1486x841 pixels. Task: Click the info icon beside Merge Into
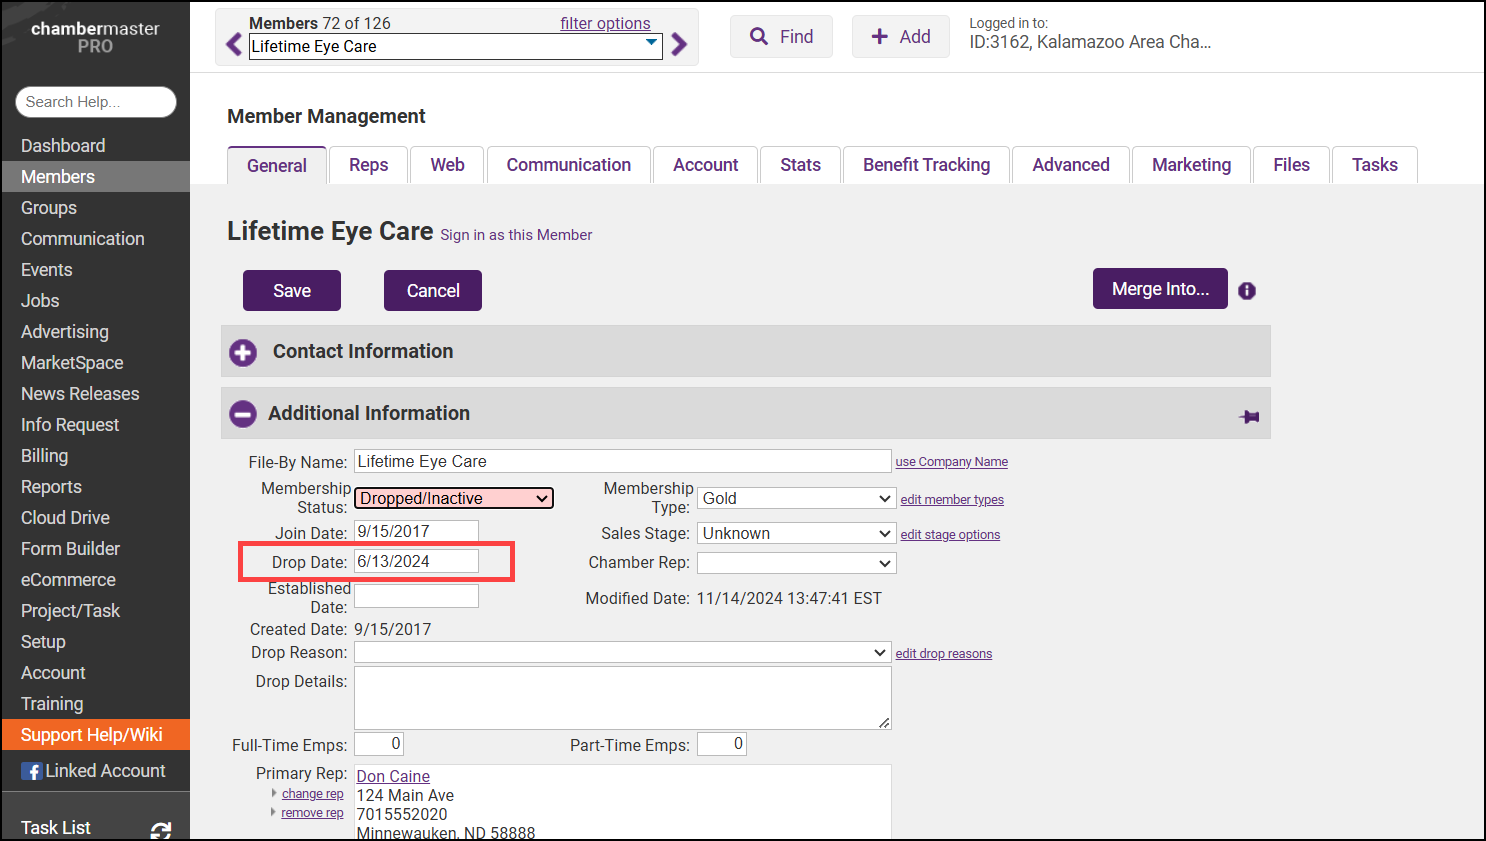pos(1247,291)
